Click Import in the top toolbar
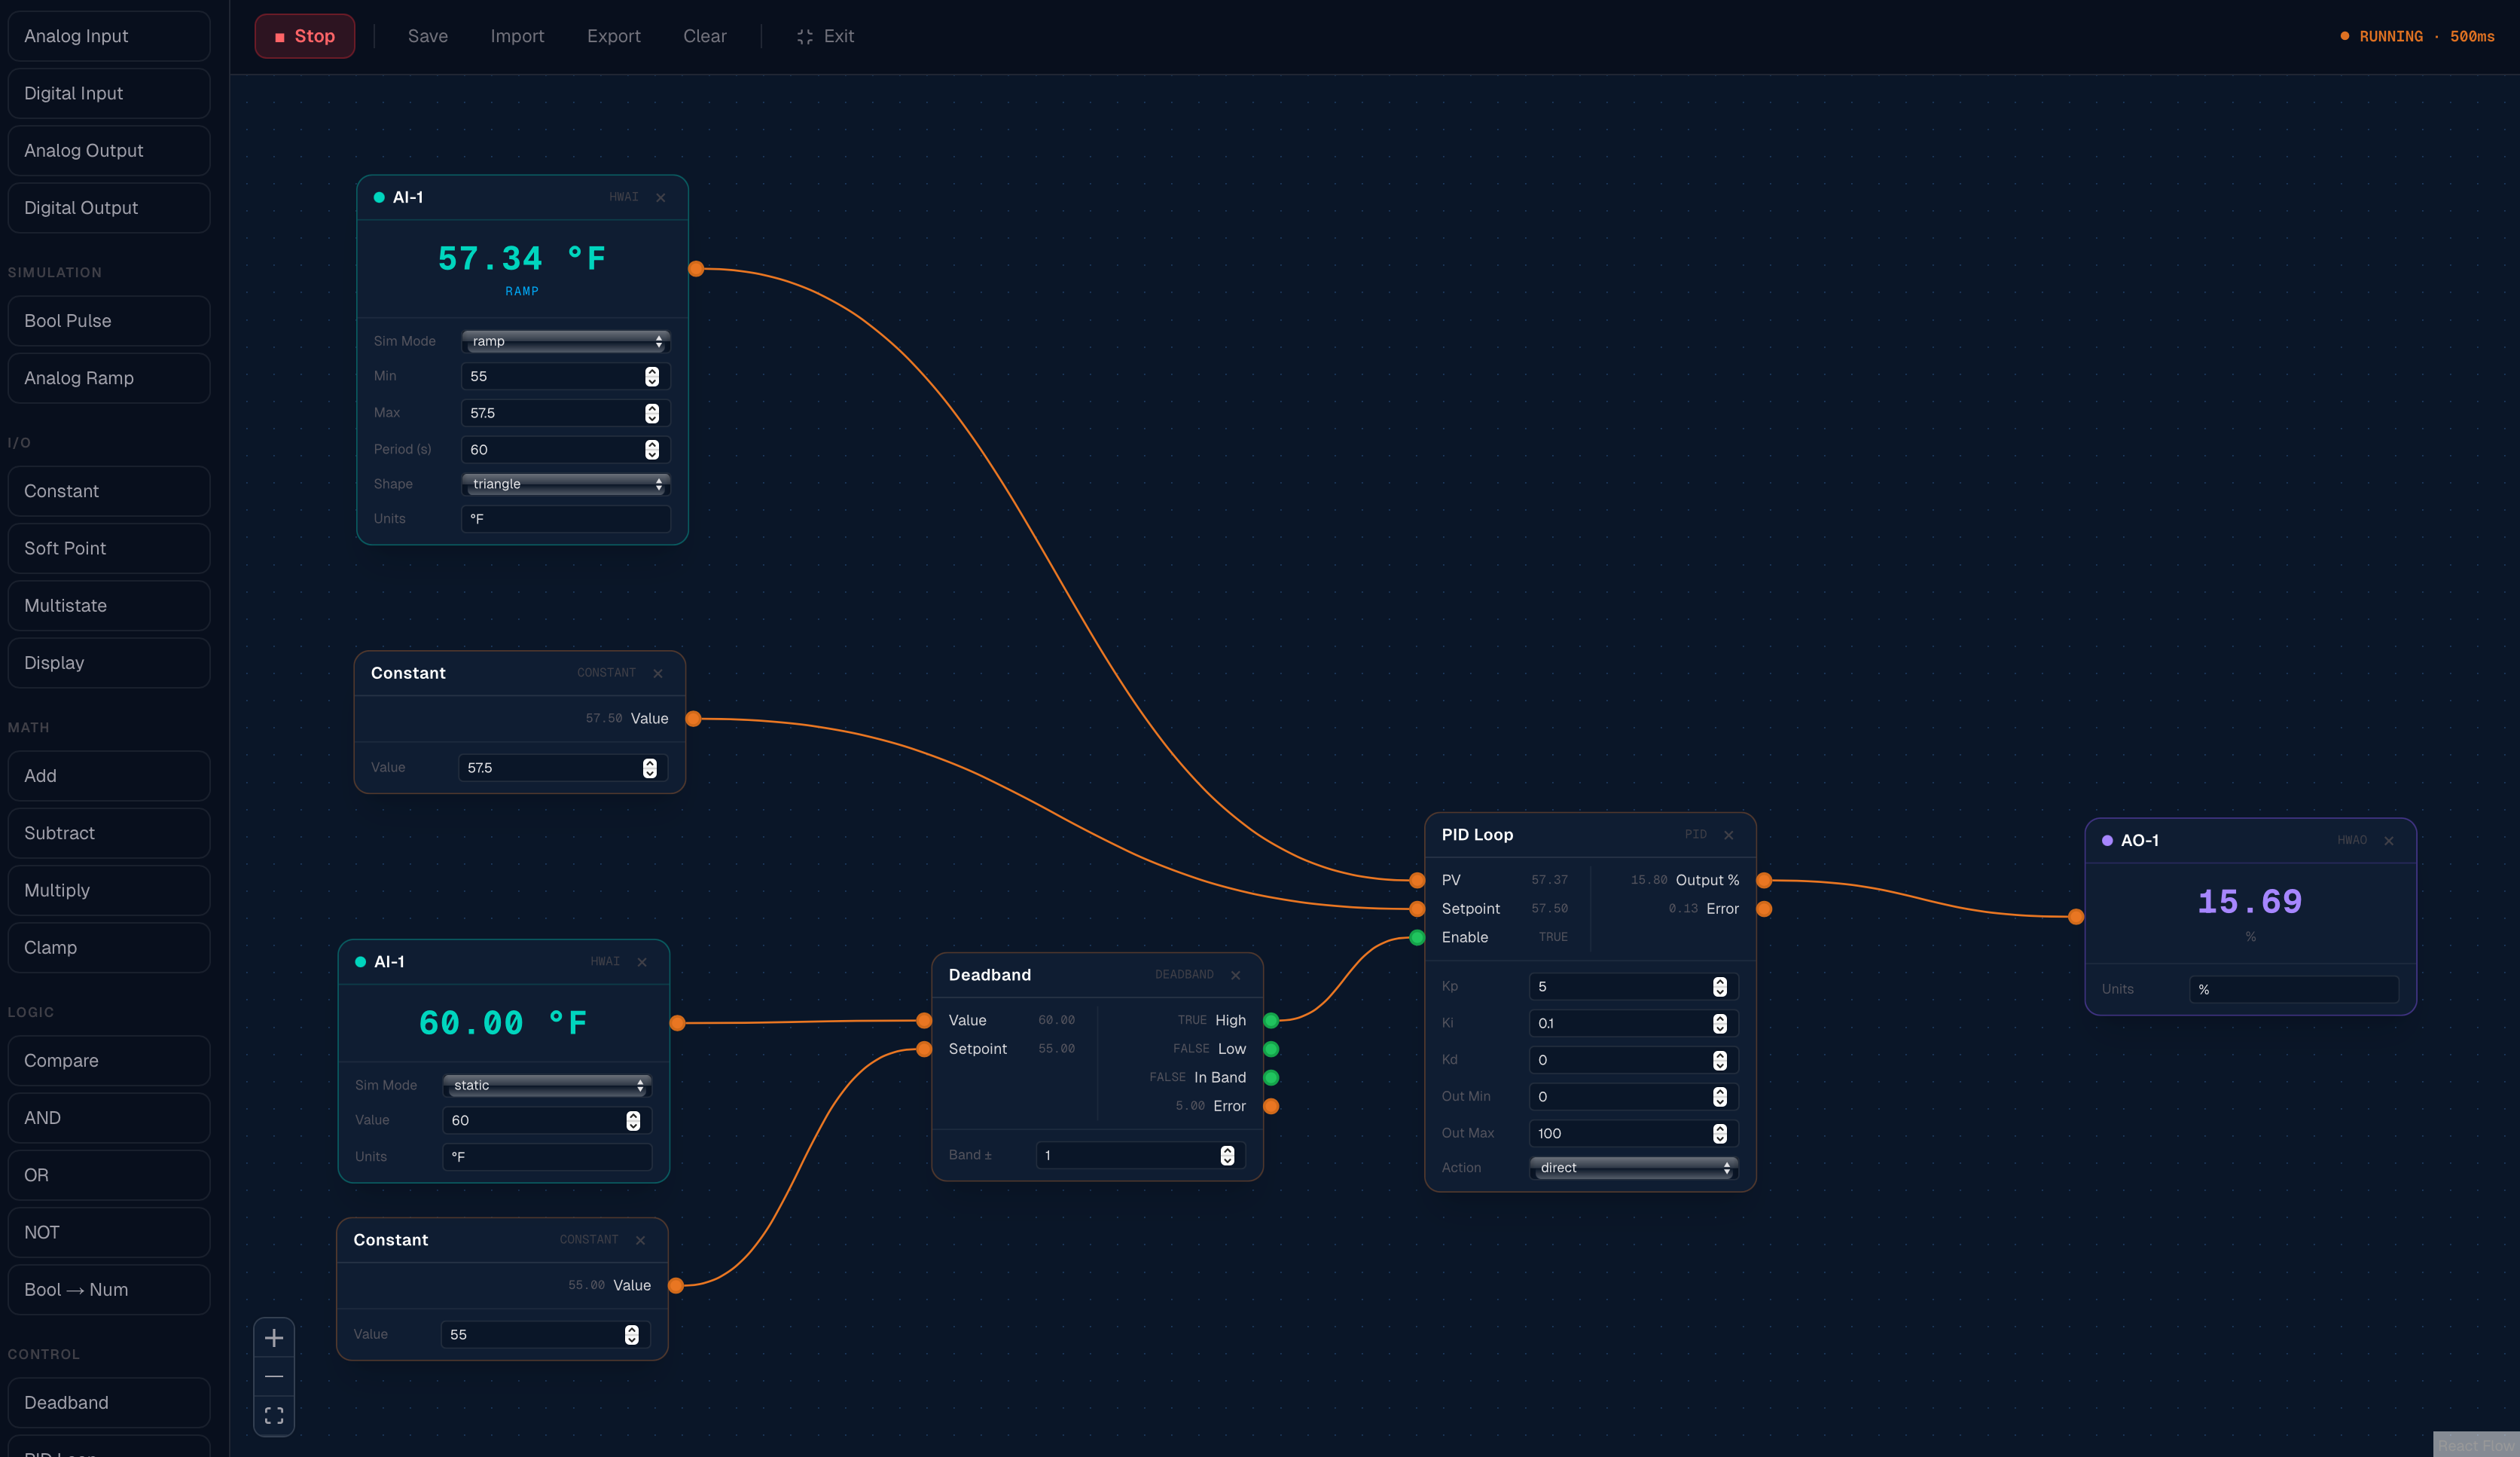The image size is (2520, 1457). click(517, 36)
